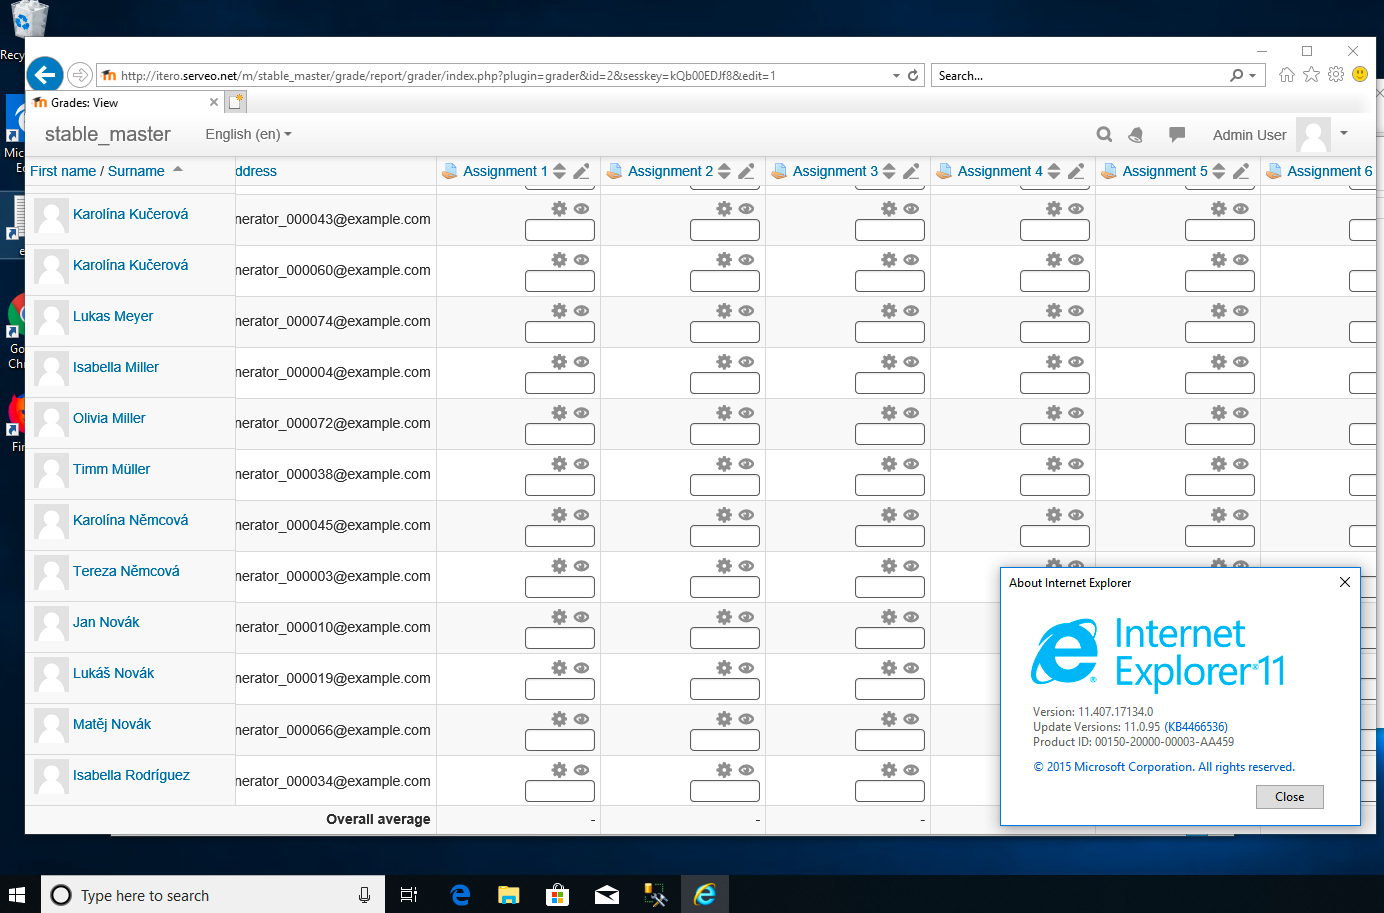The image size is (1384, 913).
Task: Click the Moodle search magnifier icon
Action: pos(1104,134)
